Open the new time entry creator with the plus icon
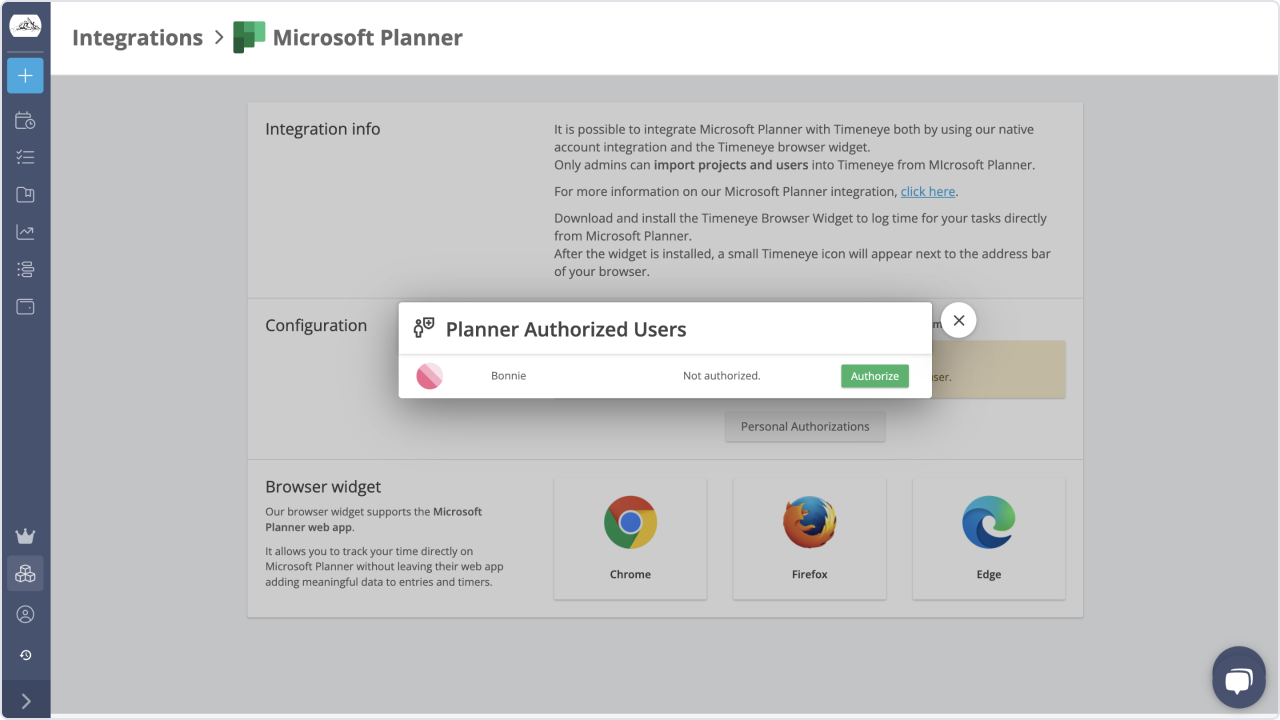Image resolution: width=1280 pixels, height=720 pixels. click(x=25, y=75)
